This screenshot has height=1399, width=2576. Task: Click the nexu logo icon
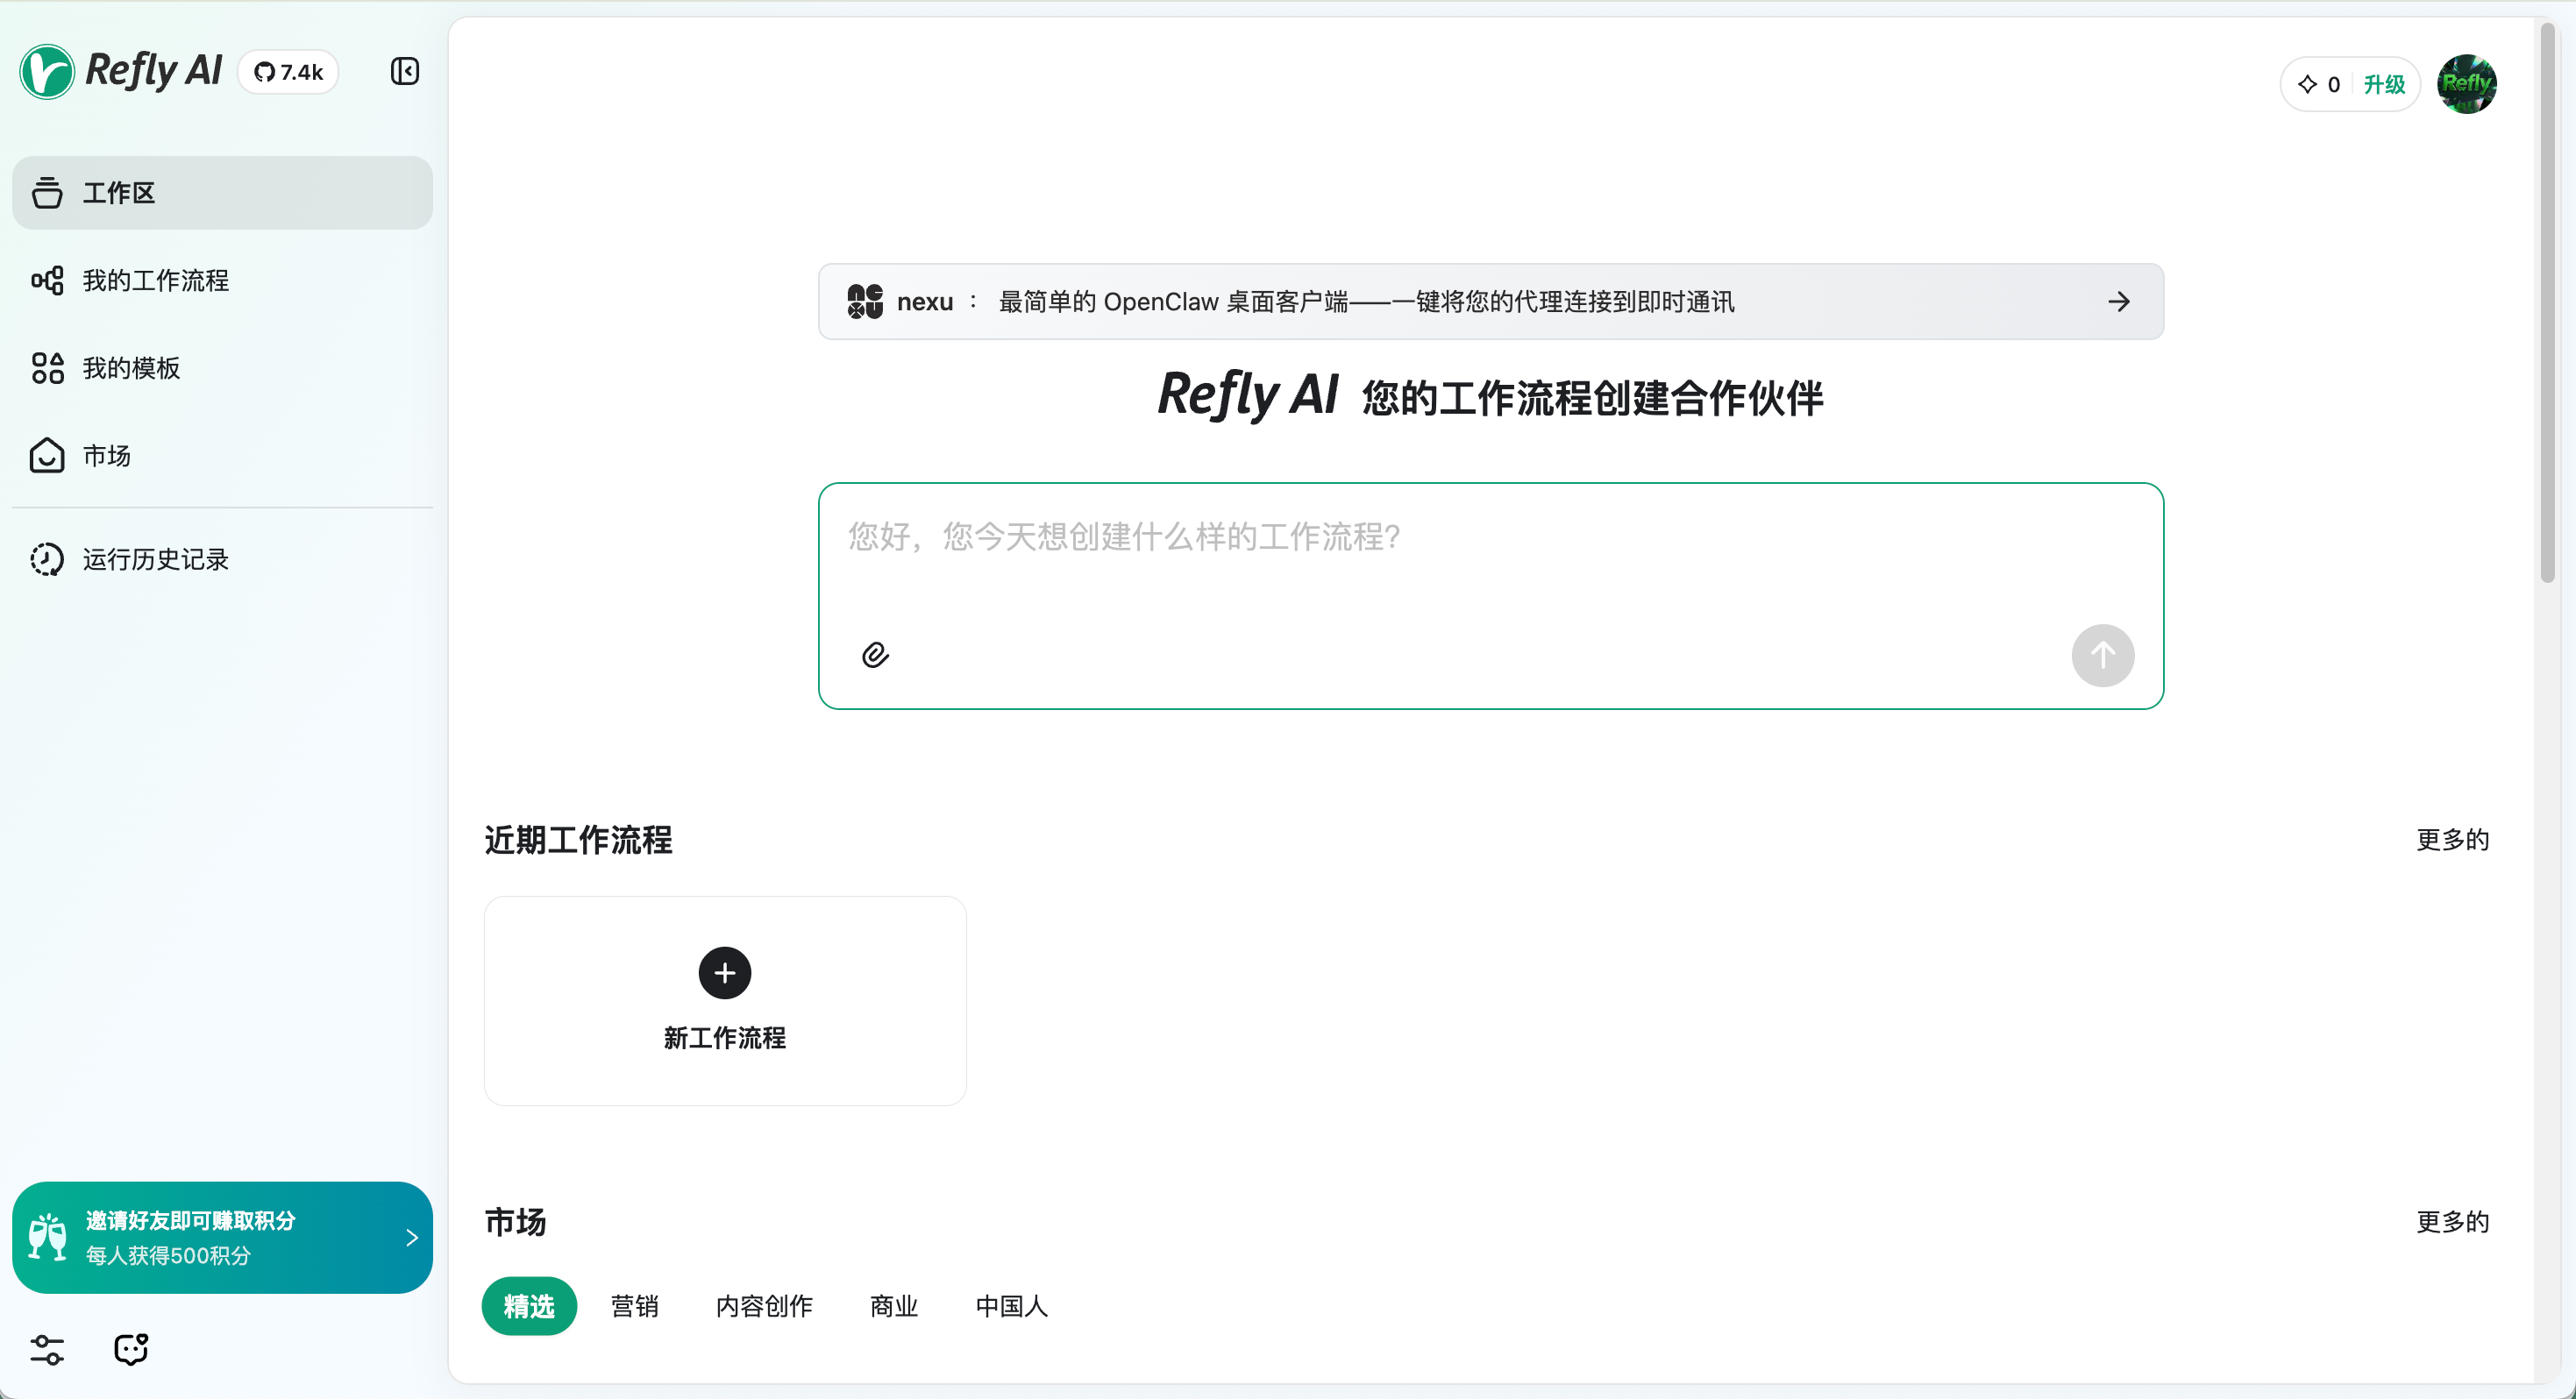865,302
